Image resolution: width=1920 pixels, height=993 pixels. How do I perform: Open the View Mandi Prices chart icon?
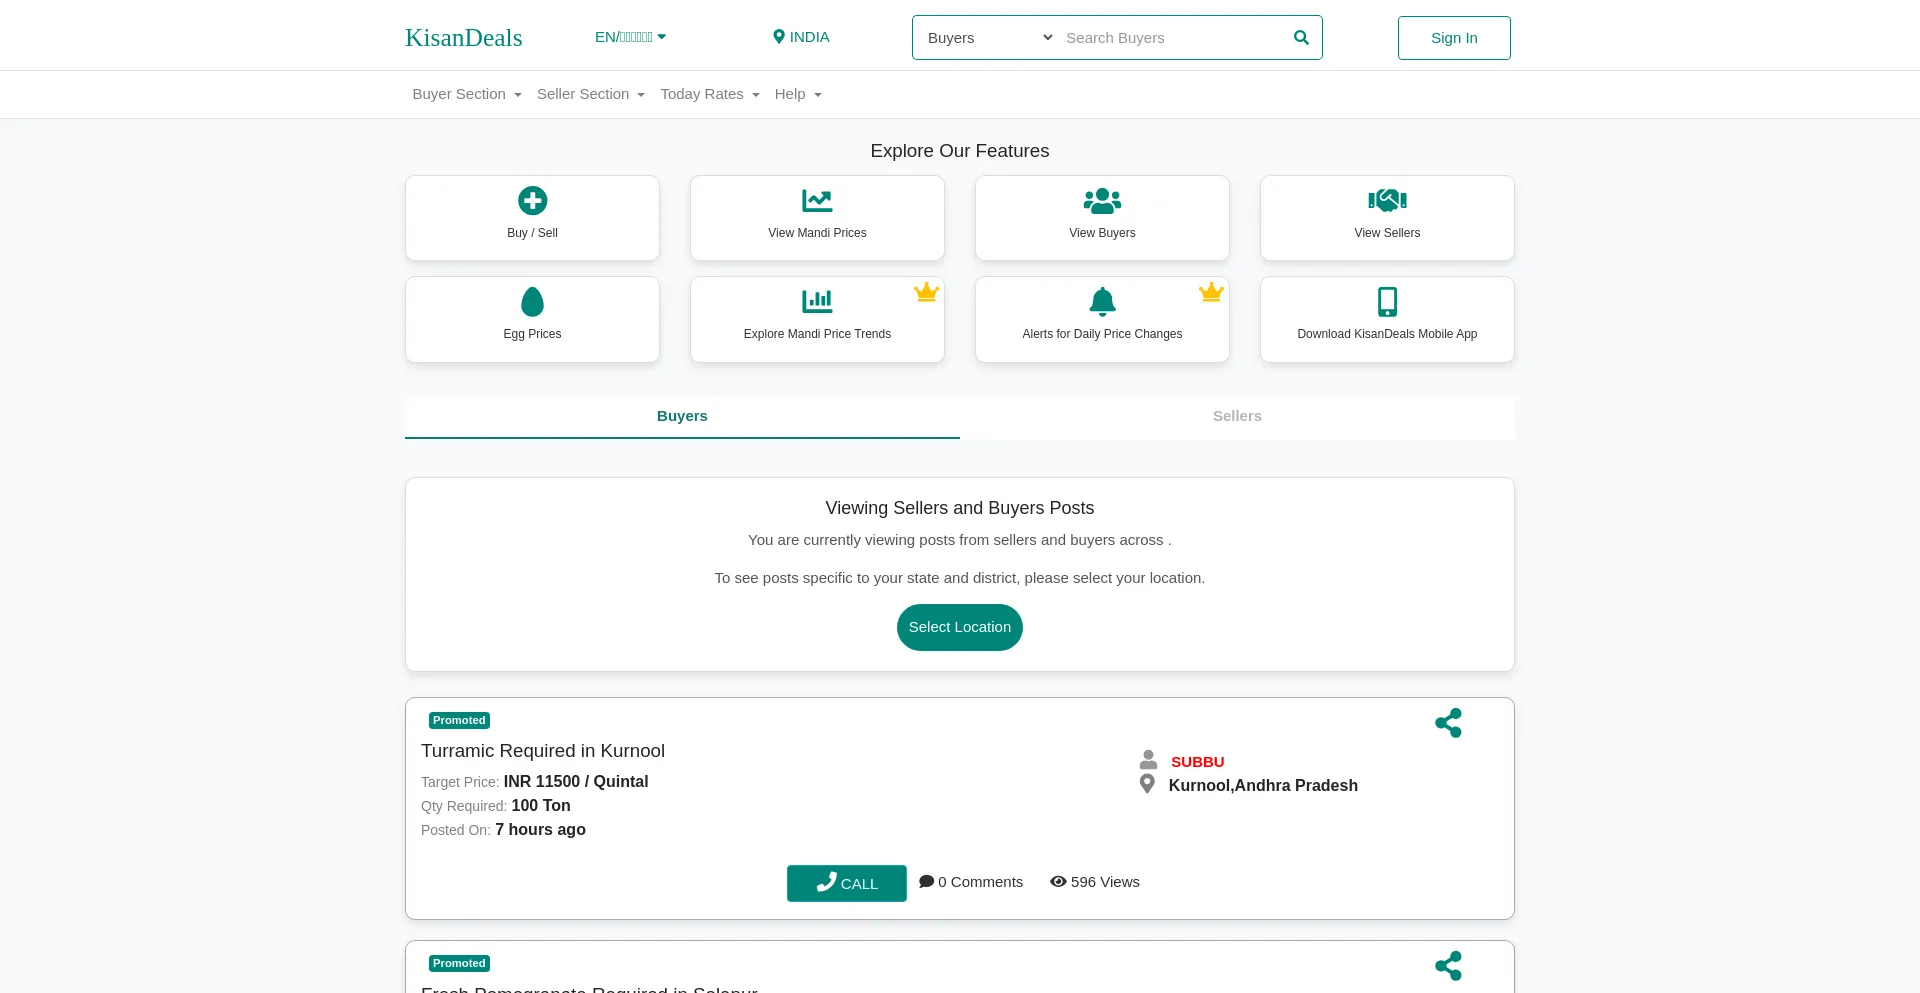[x=817, y=201]
